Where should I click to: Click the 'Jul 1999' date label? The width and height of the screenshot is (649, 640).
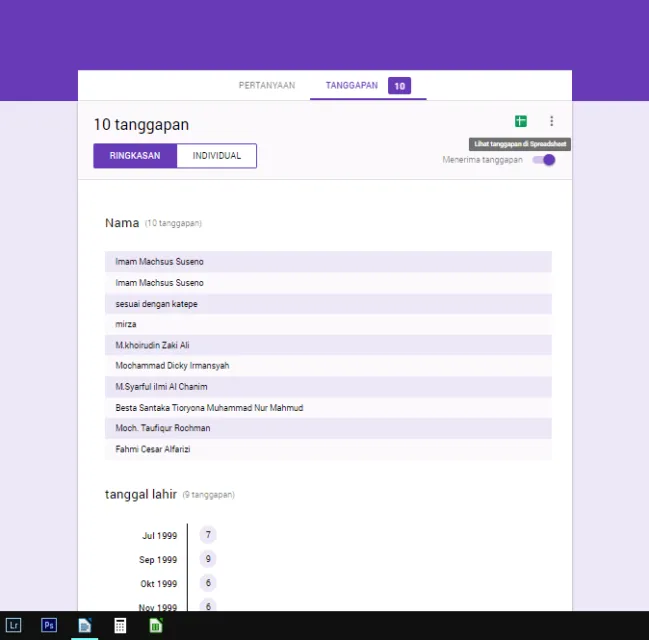pos(159,536)
